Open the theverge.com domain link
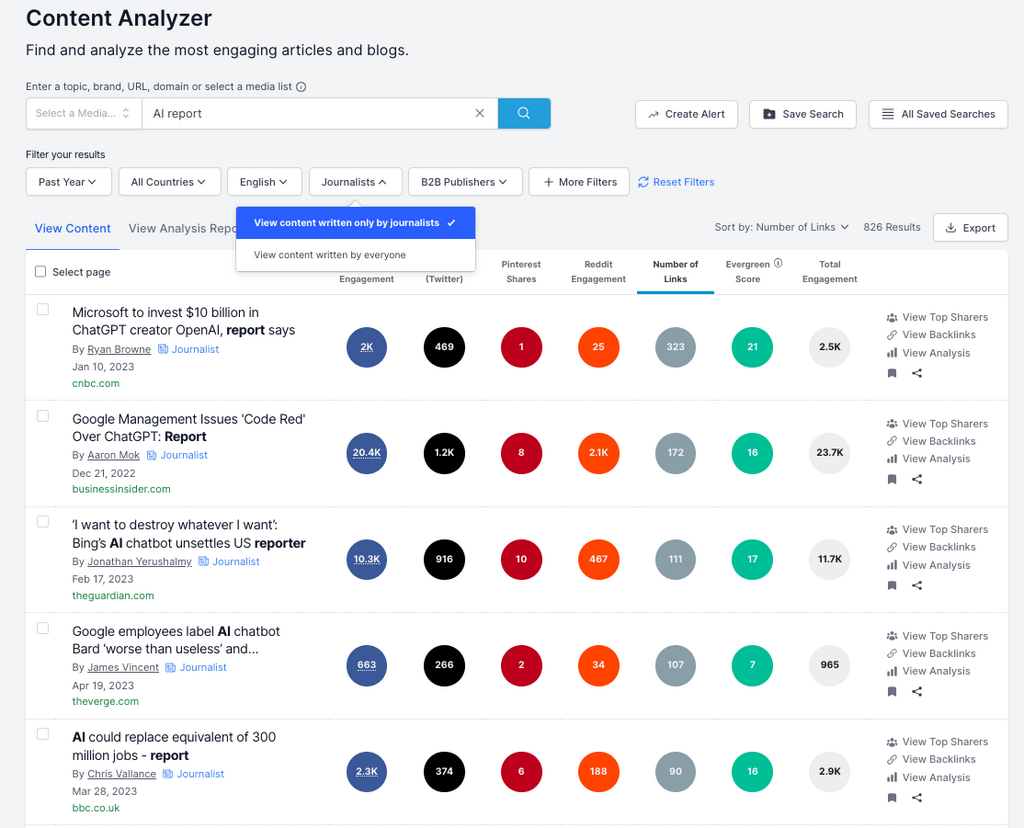This screenshot has height=828, width=1024. click(105, 701)
